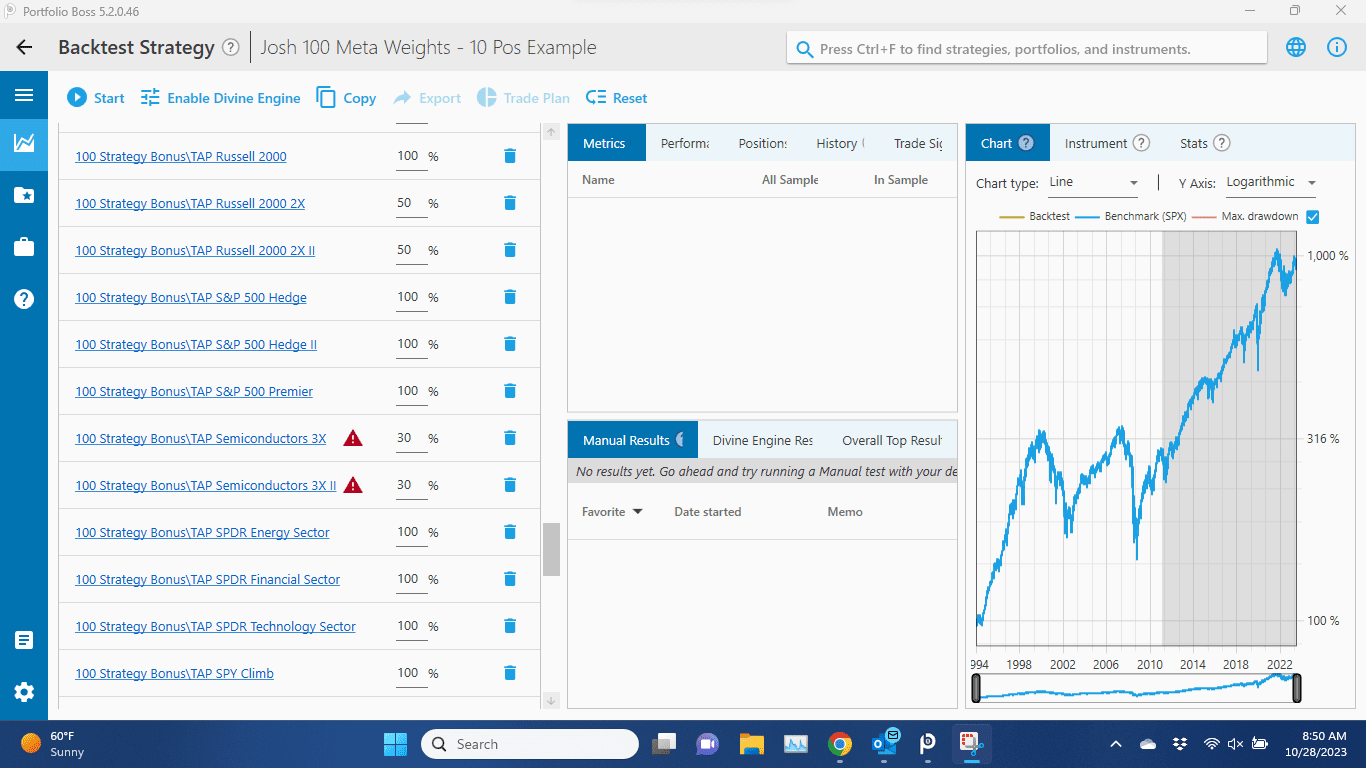Delete the TAP Russell 2000 2X row
This screenshot has height=768, width=1366.
pyautogui.click(x=510, y=203)
